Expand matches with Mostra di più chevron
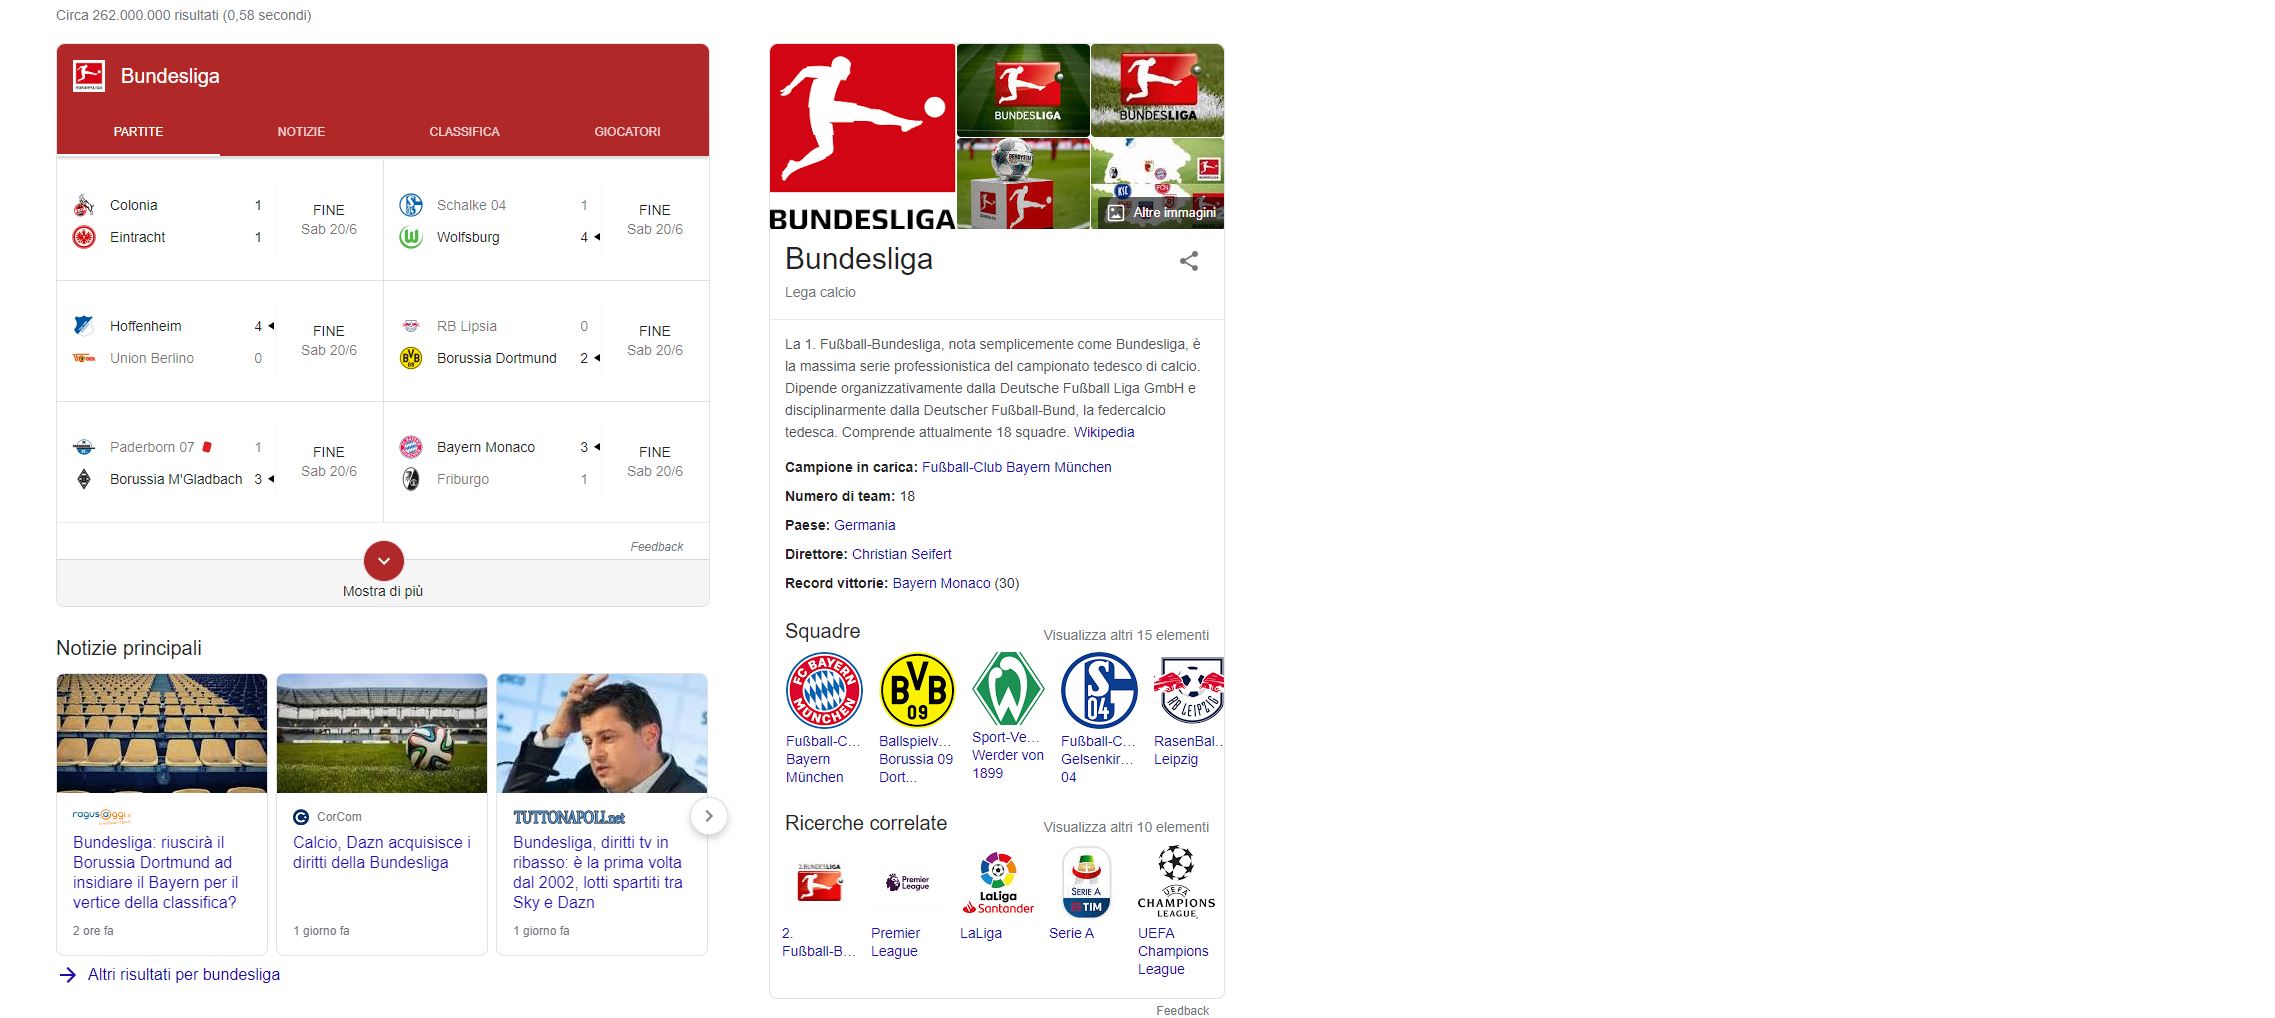The image size is (2275, 1018). [x=384, y=561]
